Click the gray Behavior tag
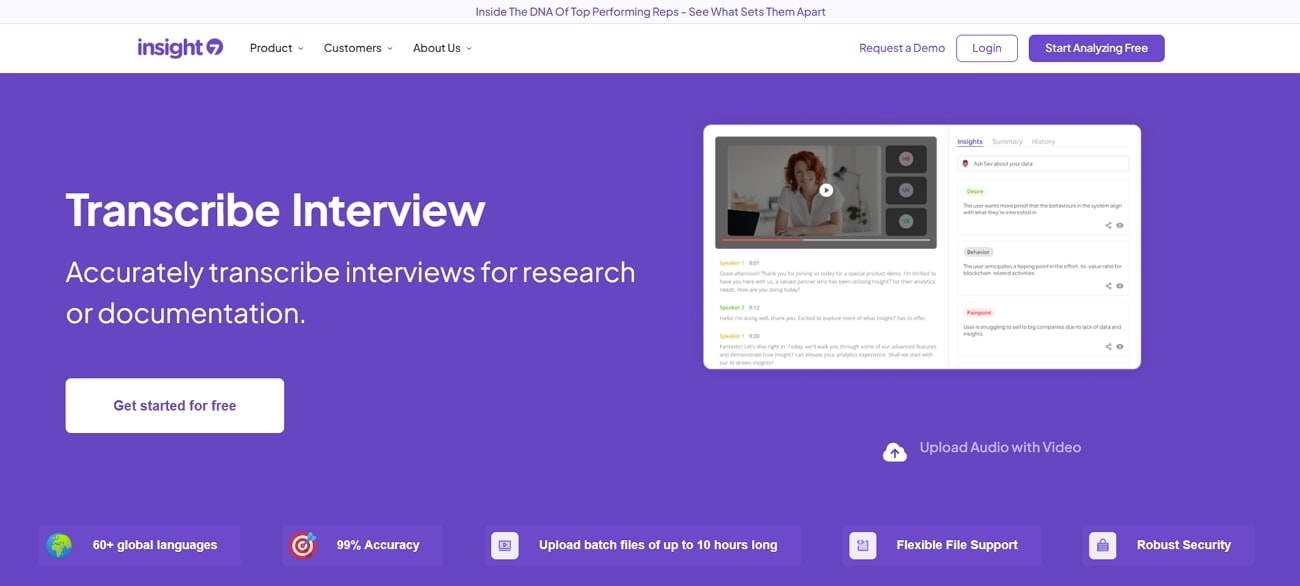The width and height of the screenshot is (1300, 586). tap(978, 252)
